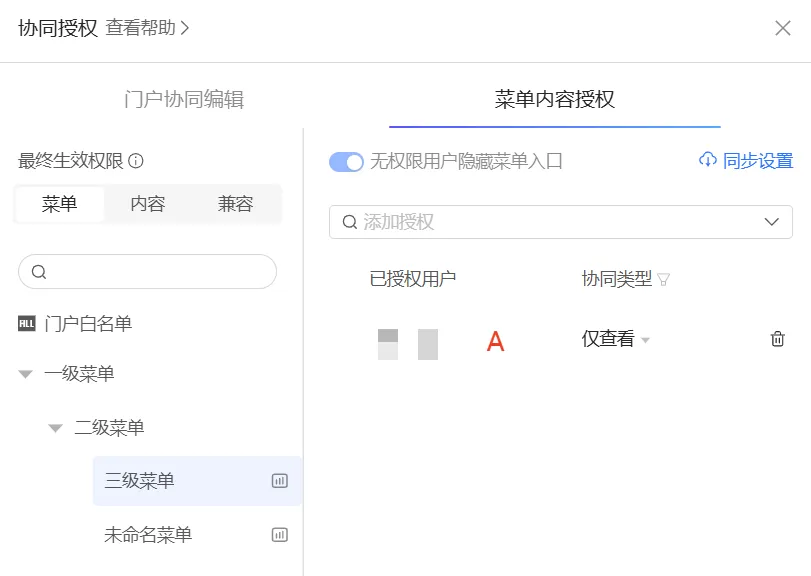
Task: Click the chart icon on 未命名菜单 row
Action: (280, 535)
